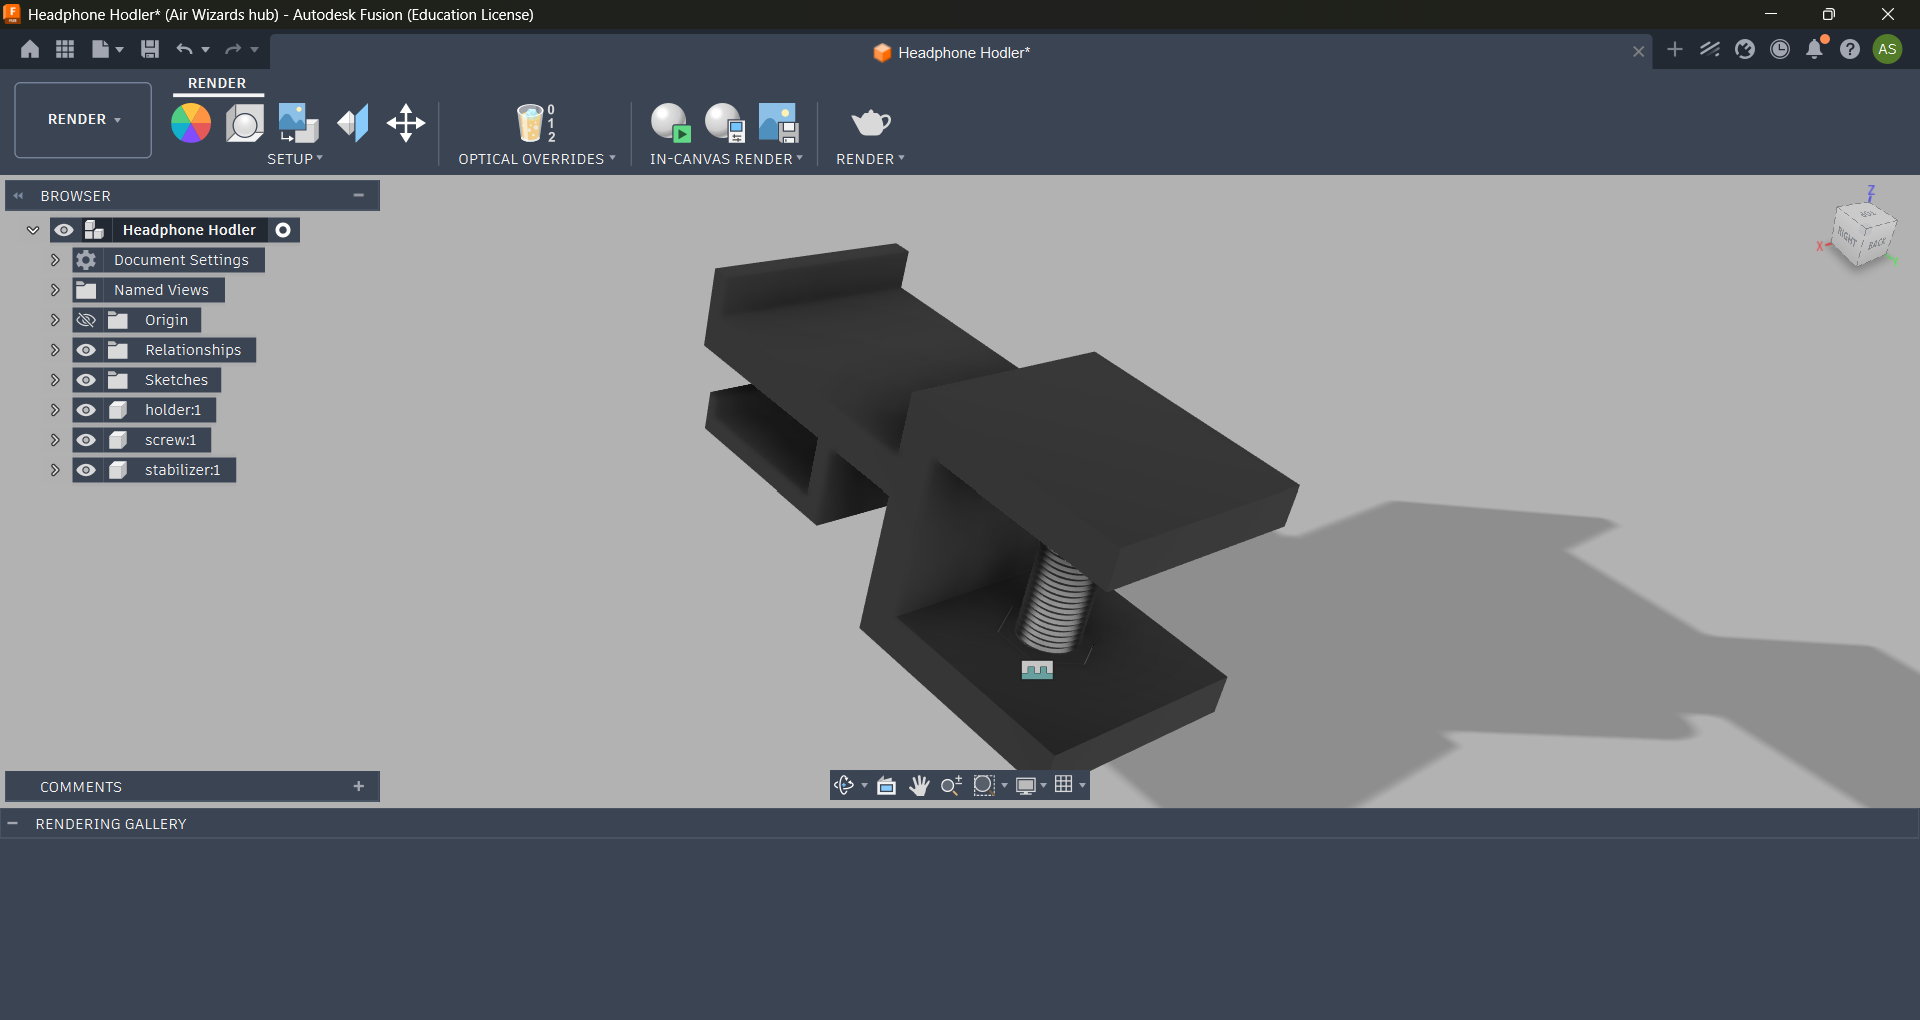This screenshot has width=1920, height=1020.
Task: Open the Data Panel grid icon
Action: point(65,49)
